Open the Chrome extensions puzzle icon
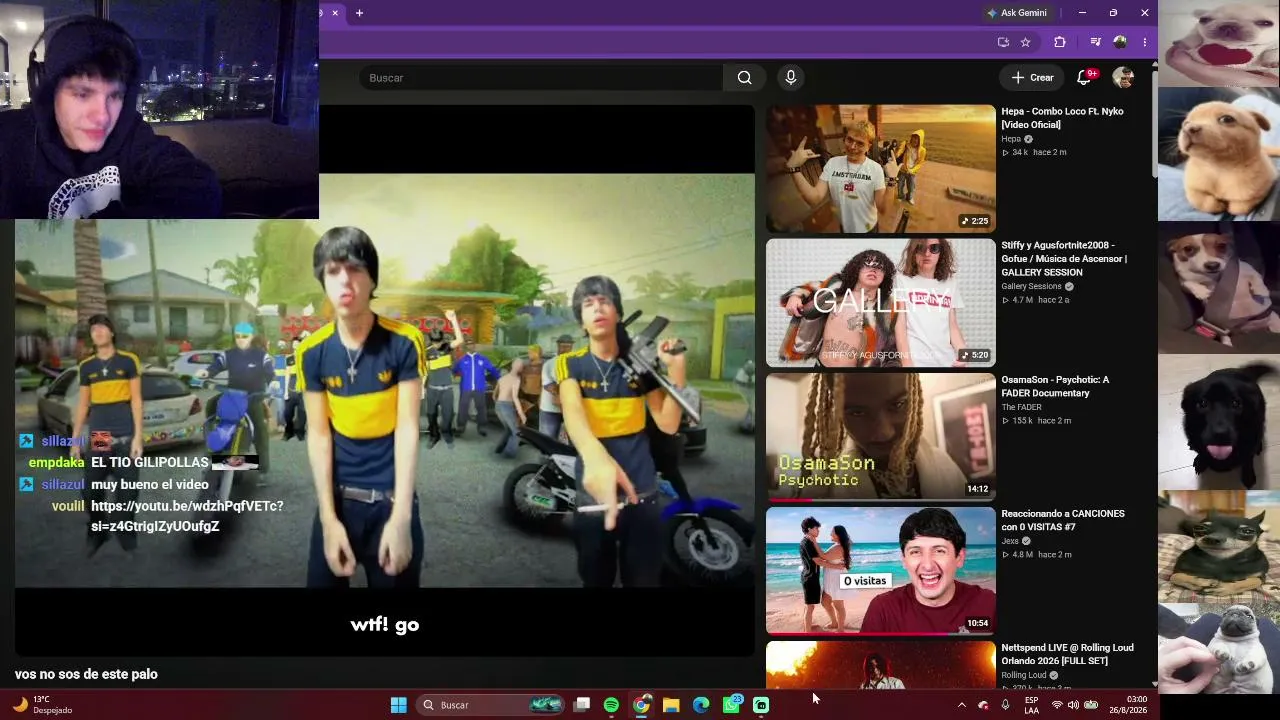The image size is (1280, 720). point(1060,42)
